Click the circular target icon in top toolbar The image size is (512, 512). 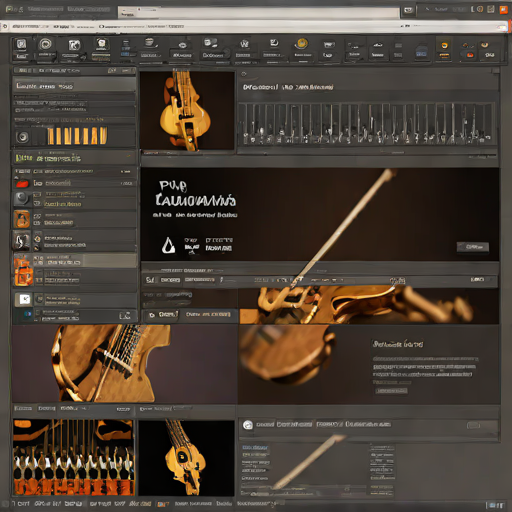point(46,44)
